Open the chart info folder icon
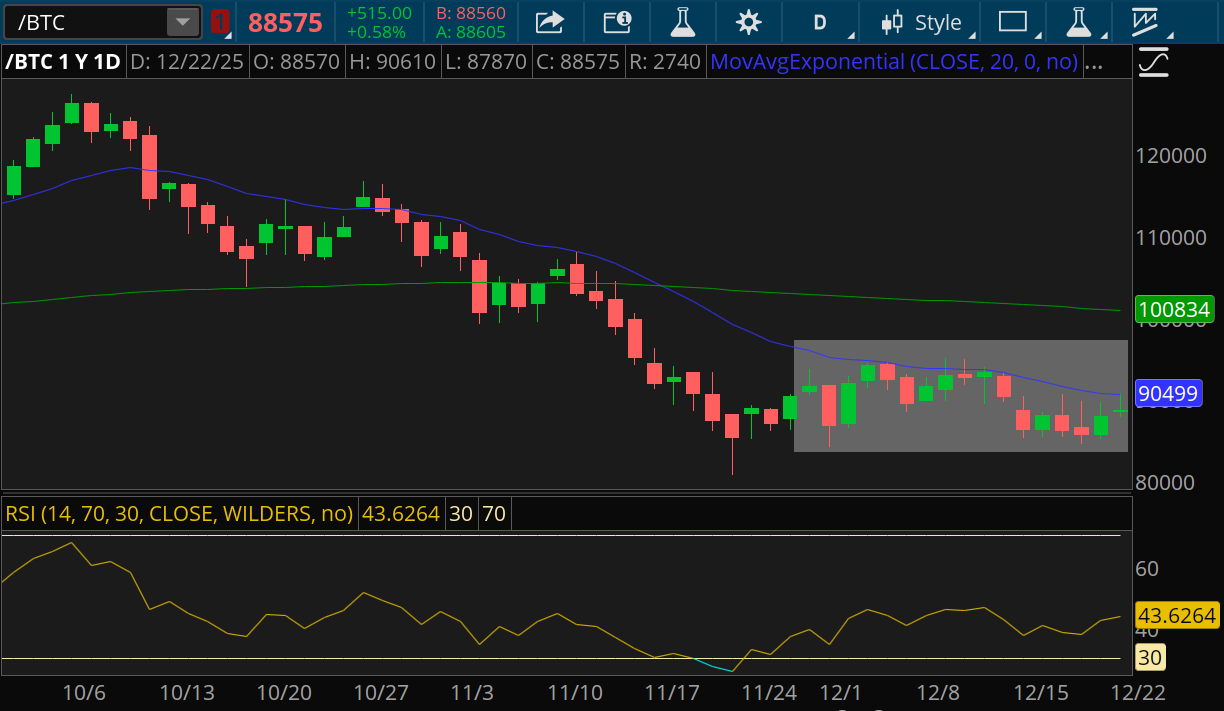Image resolution: width=1224 pixels, height=711 pixels. pos(618,22)
